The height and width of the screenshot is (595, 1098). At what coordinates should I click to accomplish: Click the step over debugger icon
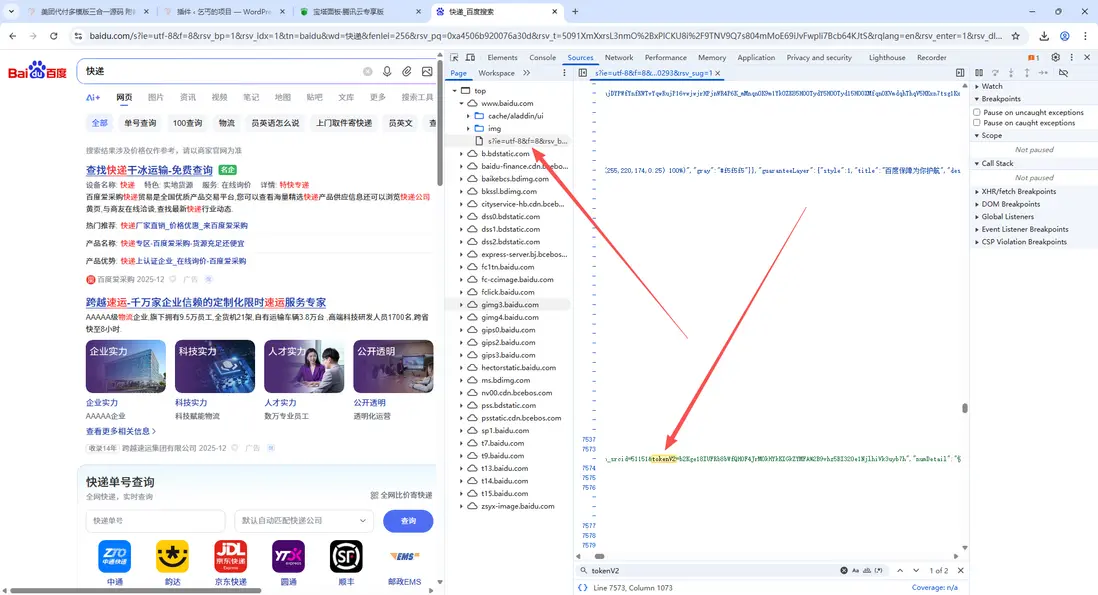click(995, 73)
